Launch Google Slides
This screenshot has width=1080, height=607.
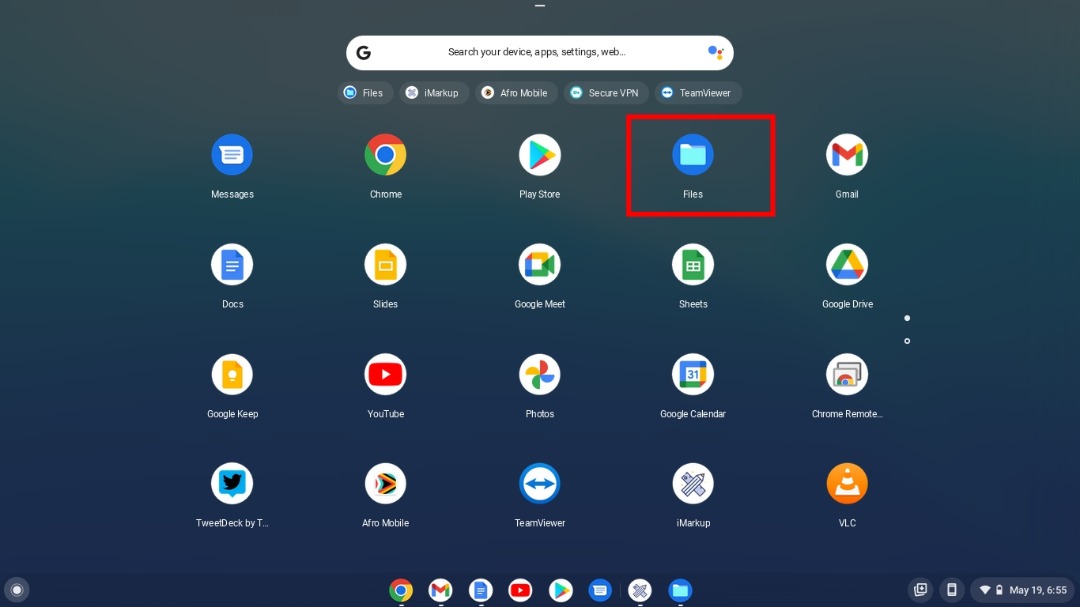[385, 265]
